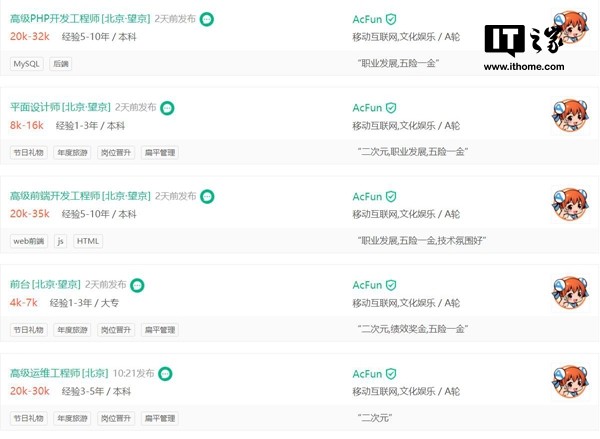Screen dimensions: 600x439
Task: Select the web前端 tag
Action: point(29,241)
